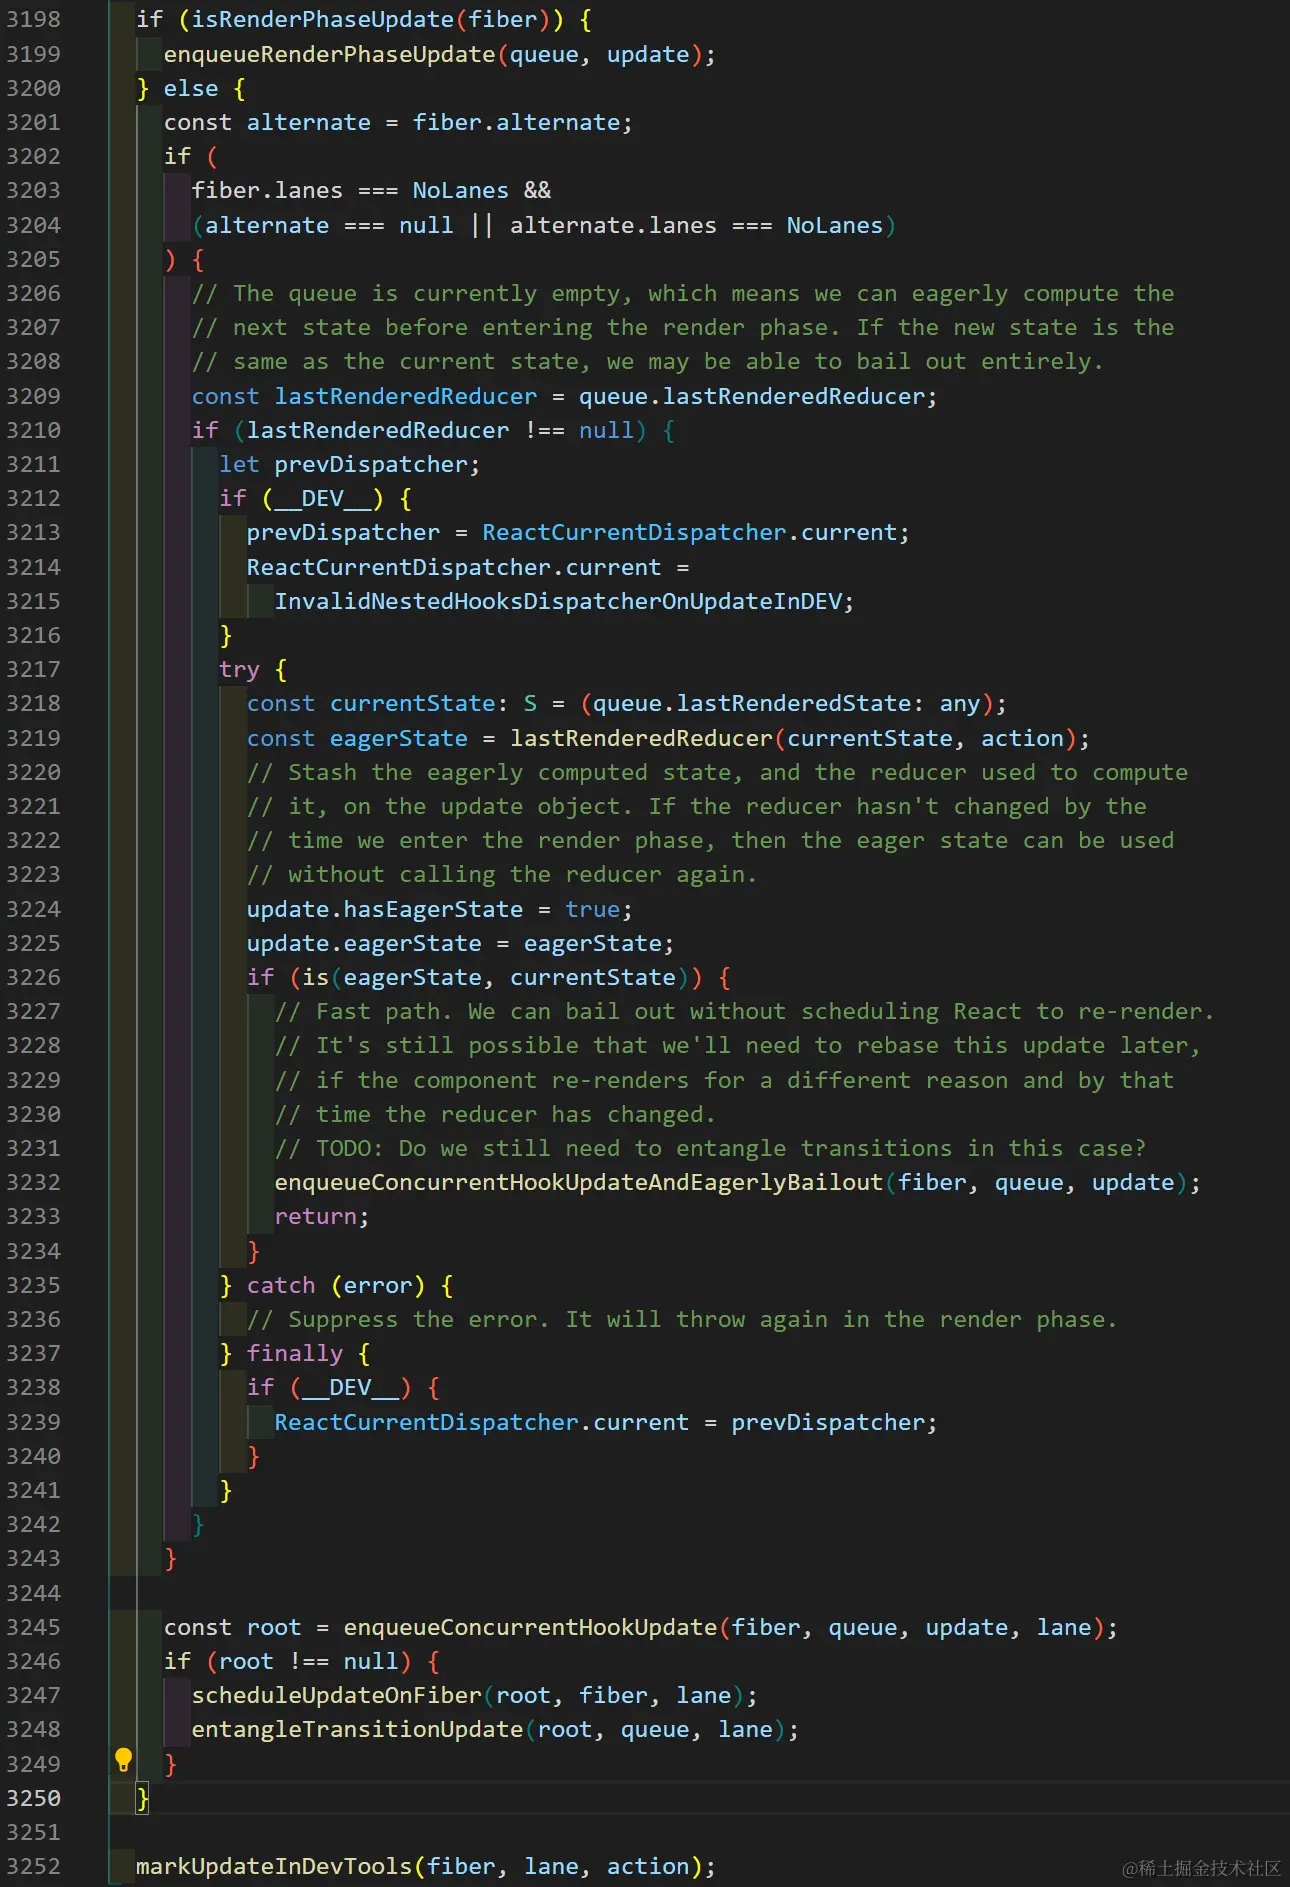
Task: Click 'update.eagerState' on line 3225
Action: click(x=364, y=943)
